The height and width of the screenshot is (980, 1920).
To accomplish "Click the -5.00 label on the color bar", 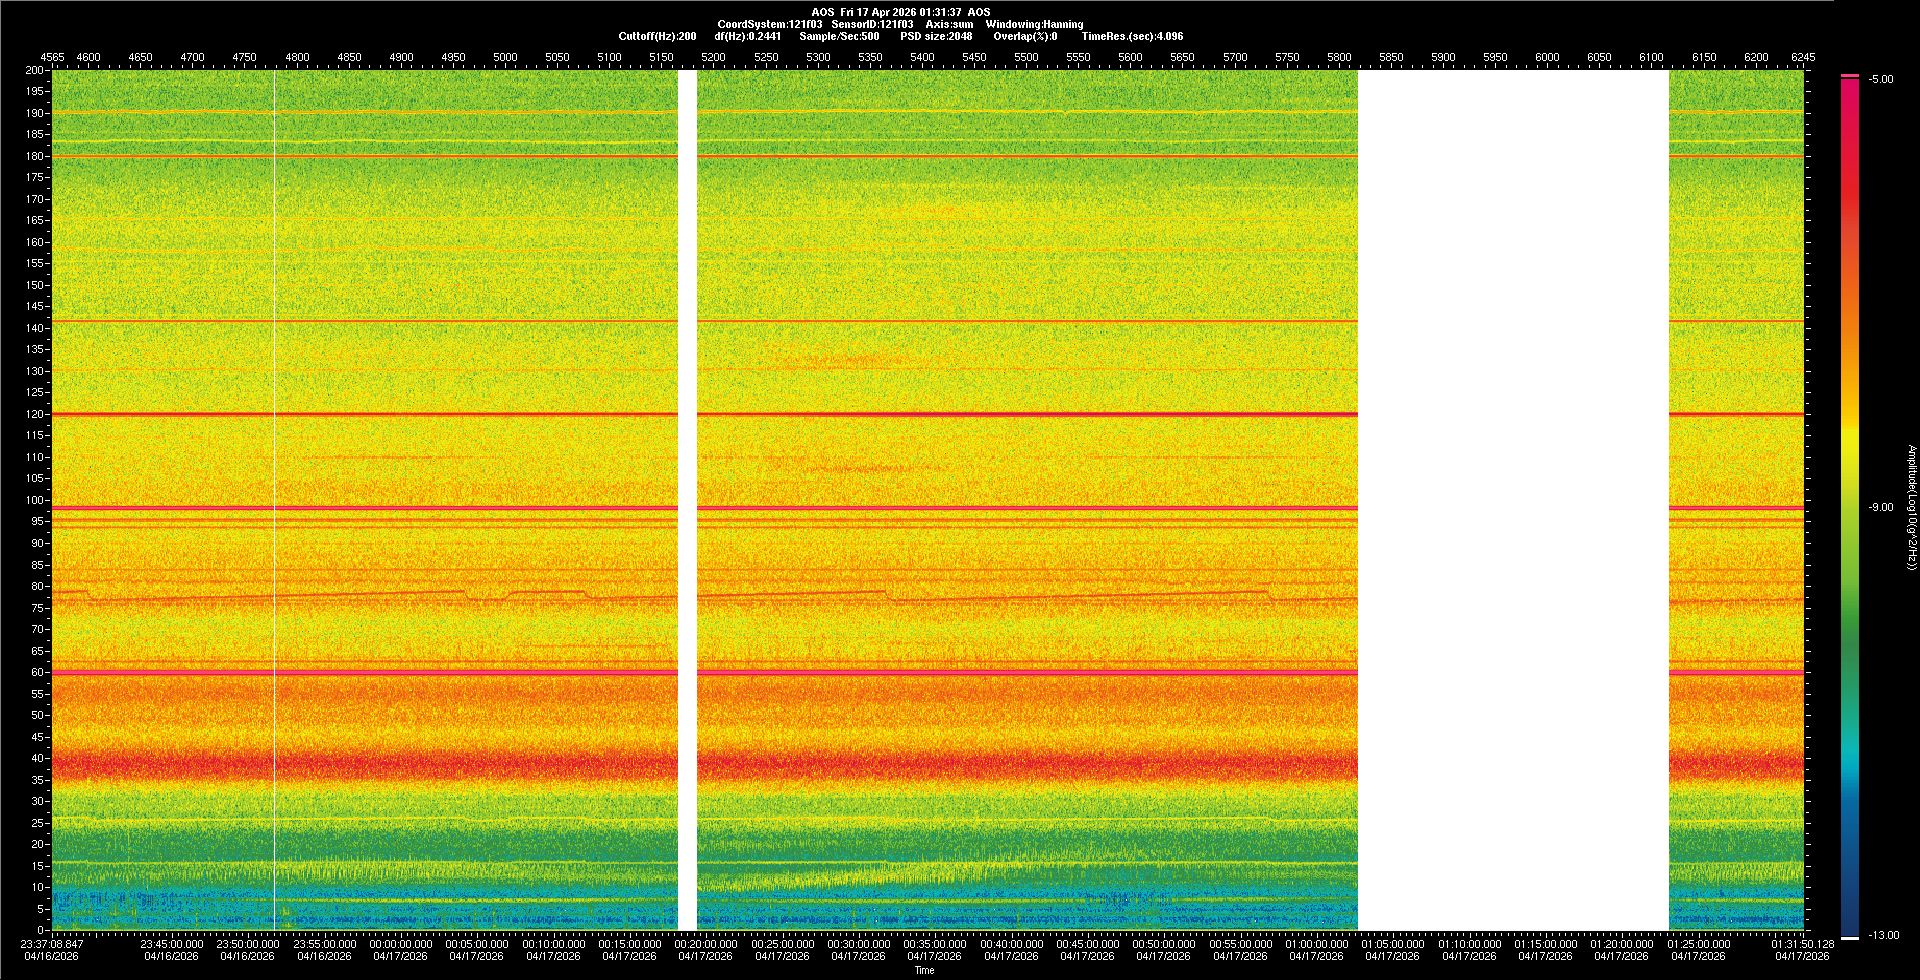I will coord(1881,80).
